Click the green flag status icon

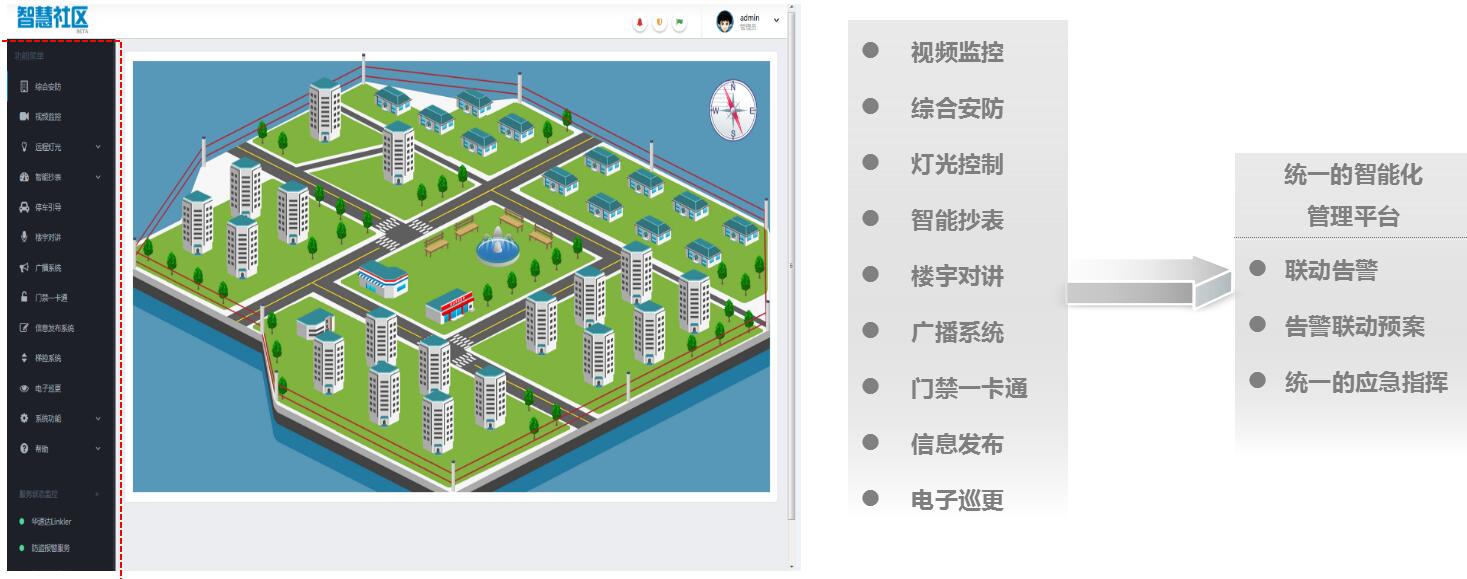678,20
